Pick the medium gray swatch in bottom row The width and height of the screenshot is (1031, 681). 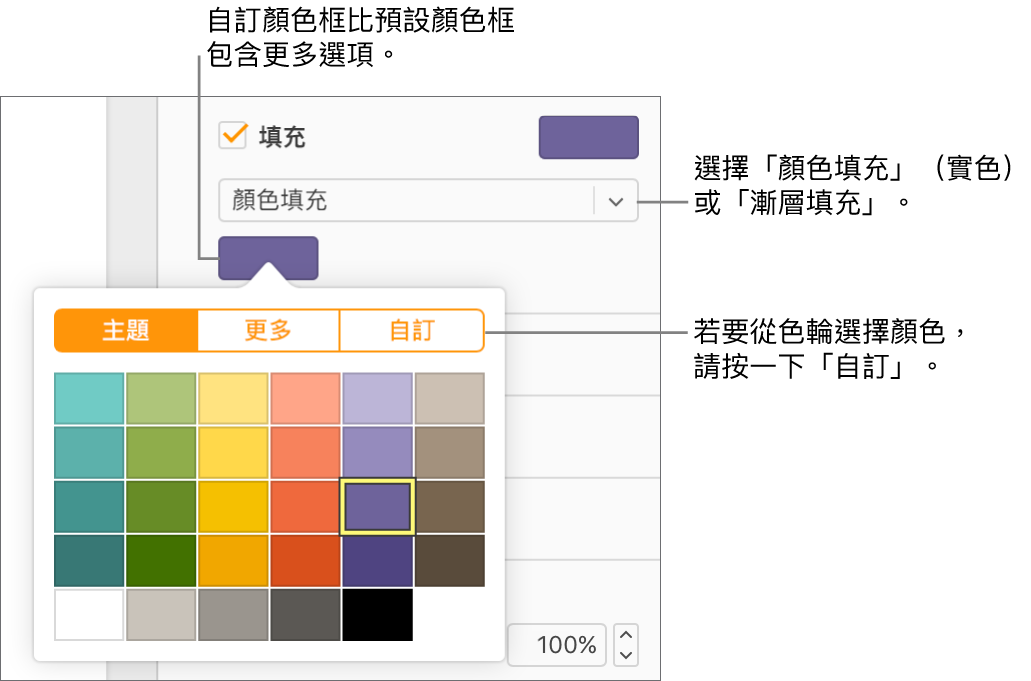coord(233,615)
